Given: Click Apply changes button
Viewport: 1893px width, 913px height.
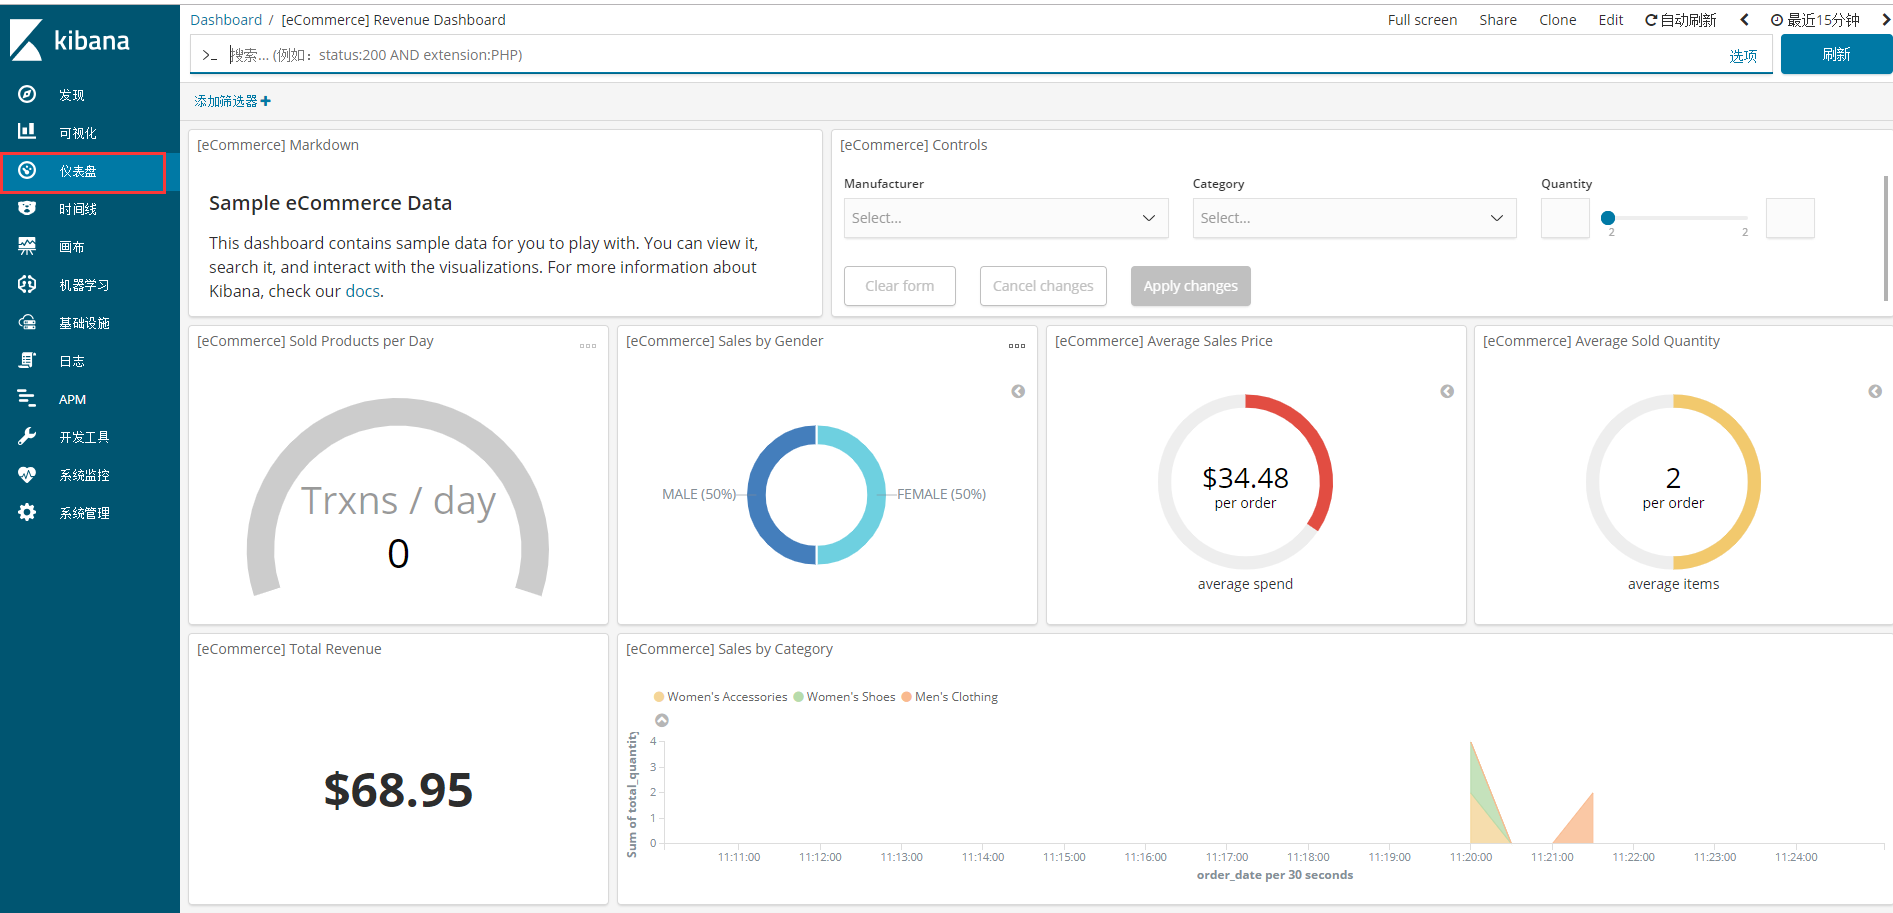Looking at the screenshot, I should point(1190,286).
